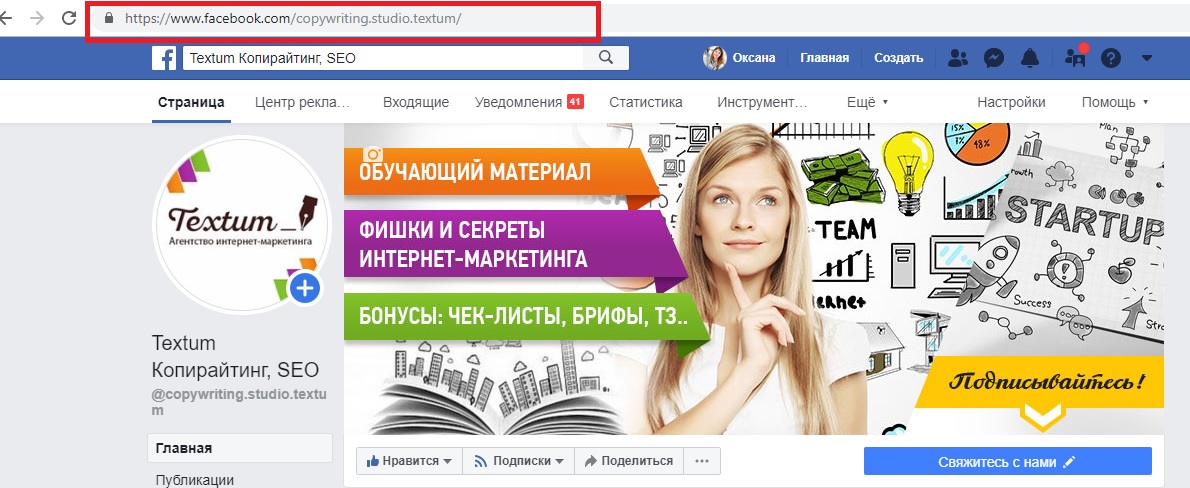Click Главная in the top bar
The height and width of the screenshot is (488, 1190).
pyautogui.click(x=824, y=58)
